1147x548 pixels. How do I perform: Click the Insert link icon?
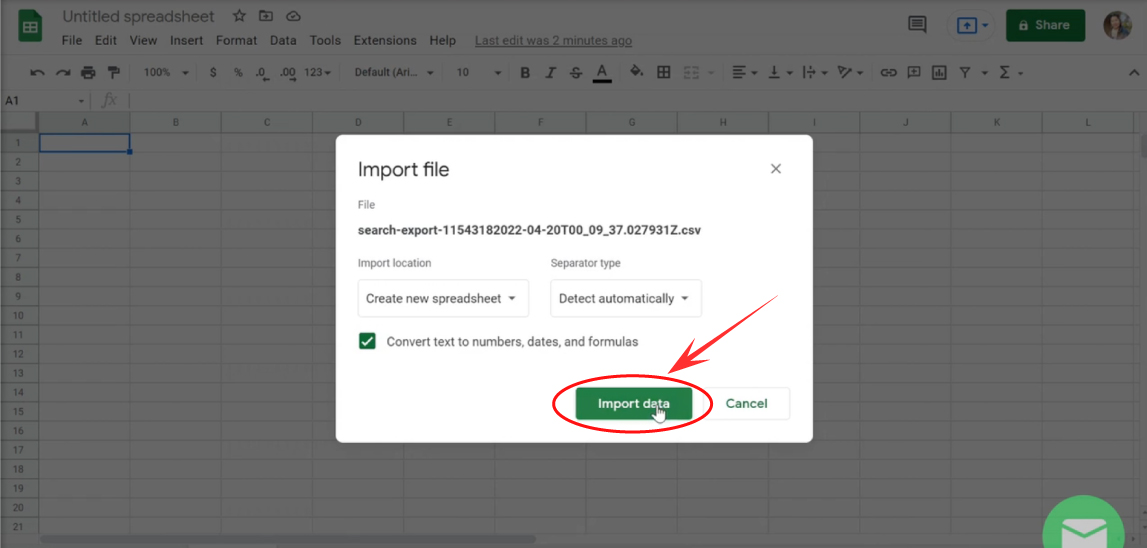(888, 72)
